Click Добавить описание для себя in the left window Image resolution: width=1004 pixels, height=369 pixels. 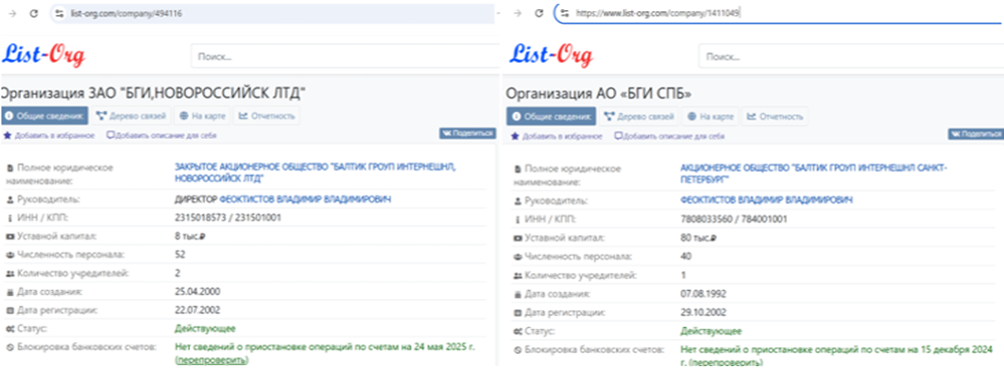point(161,135)
